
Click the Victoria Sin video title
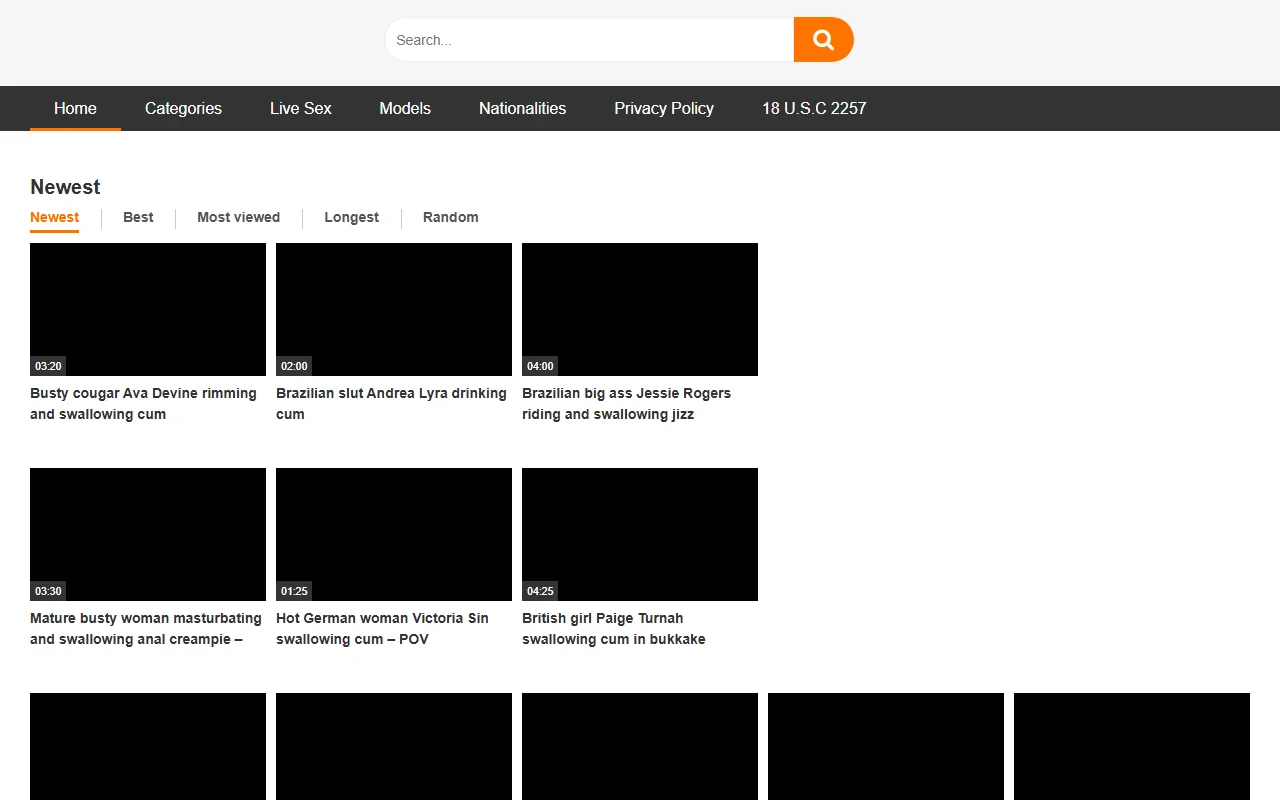[x=383, y=628]
